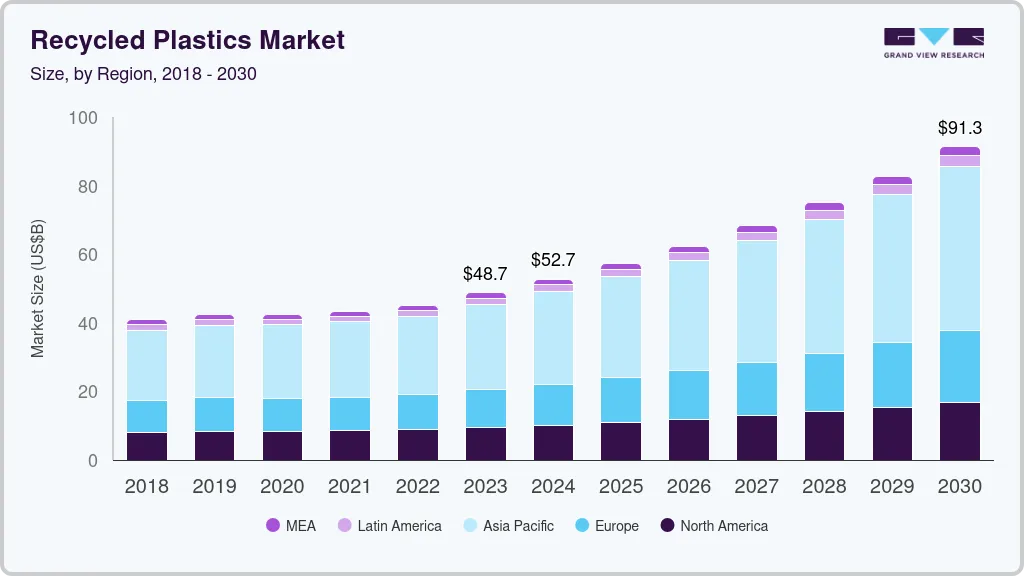Click the North America segment of 2028 bar
The height and width of the screenshot is (576, 1024).
pos(824,436)
